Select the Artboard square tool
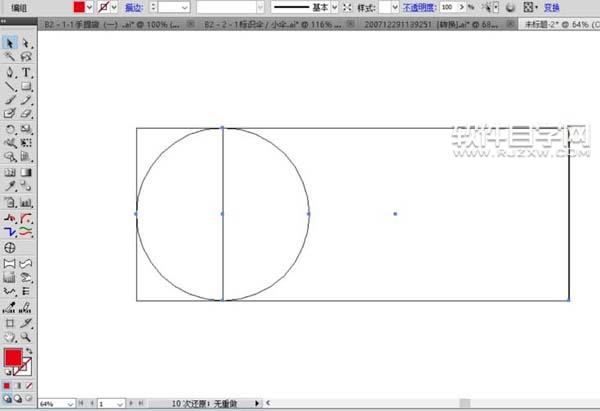Viewport: 600px width, 411px height. 10,323
